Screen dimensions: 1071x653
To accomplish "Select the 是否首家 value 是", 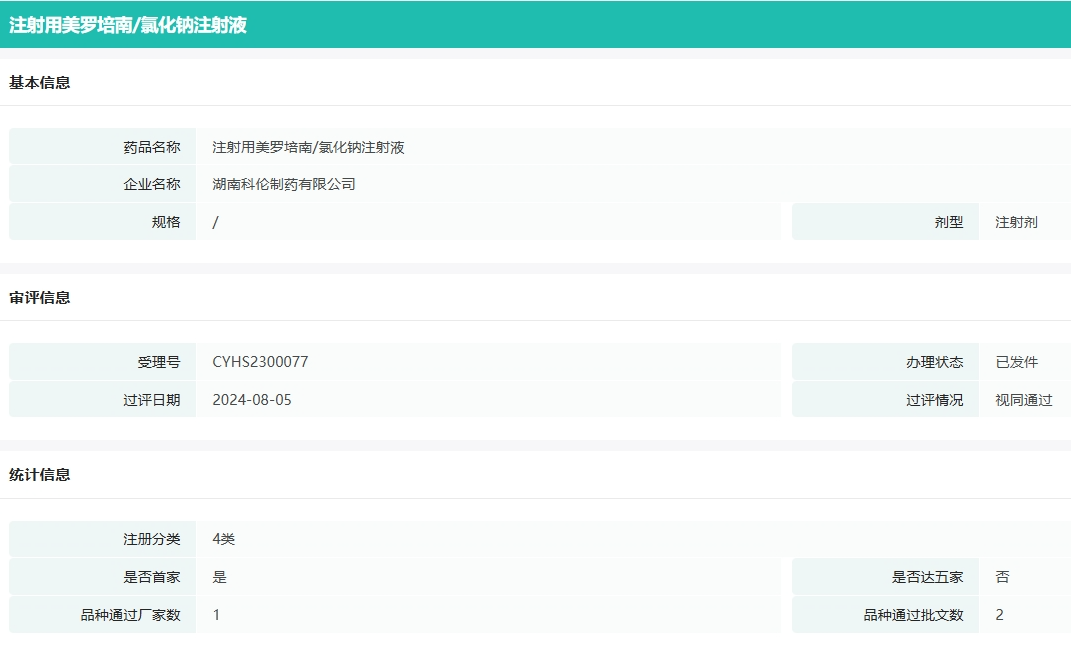I will click(x=219, y=577).
